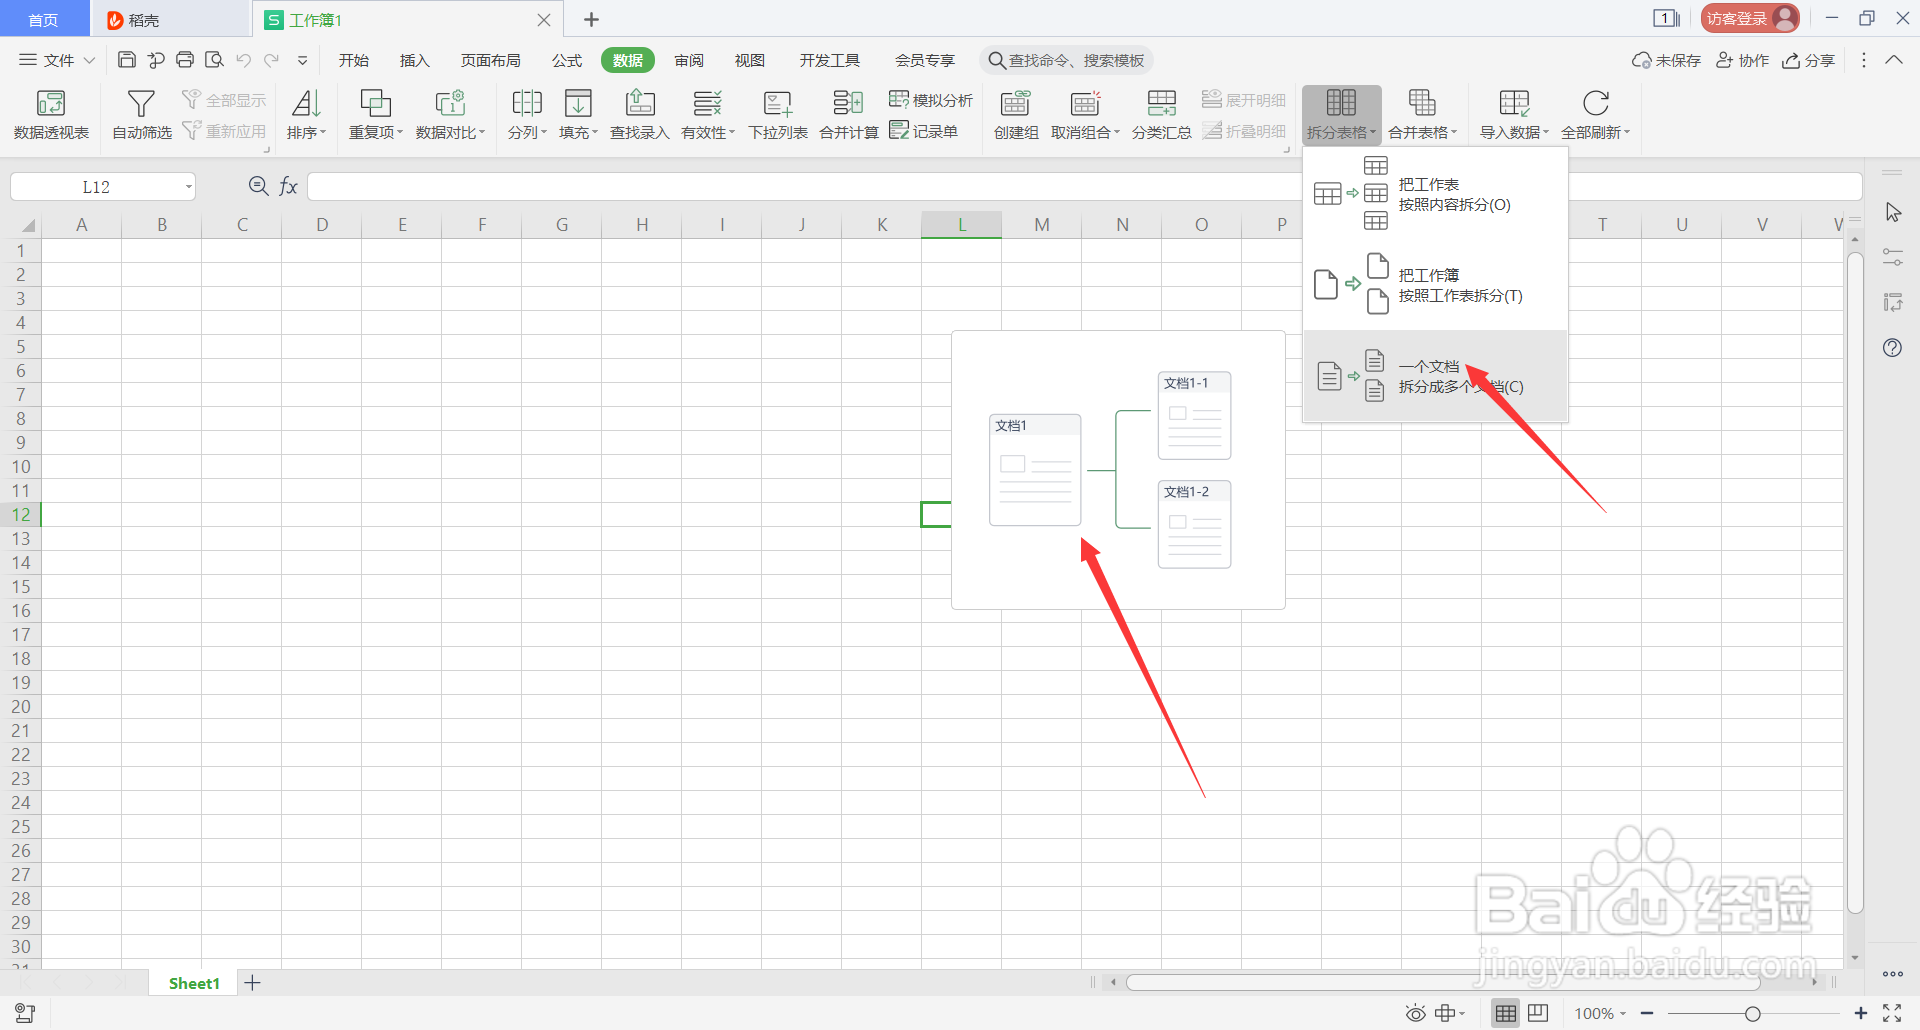Switch to the Insert (插入) ribbon tab
The image size is (1920, 1030).
(x=414, y=60)
